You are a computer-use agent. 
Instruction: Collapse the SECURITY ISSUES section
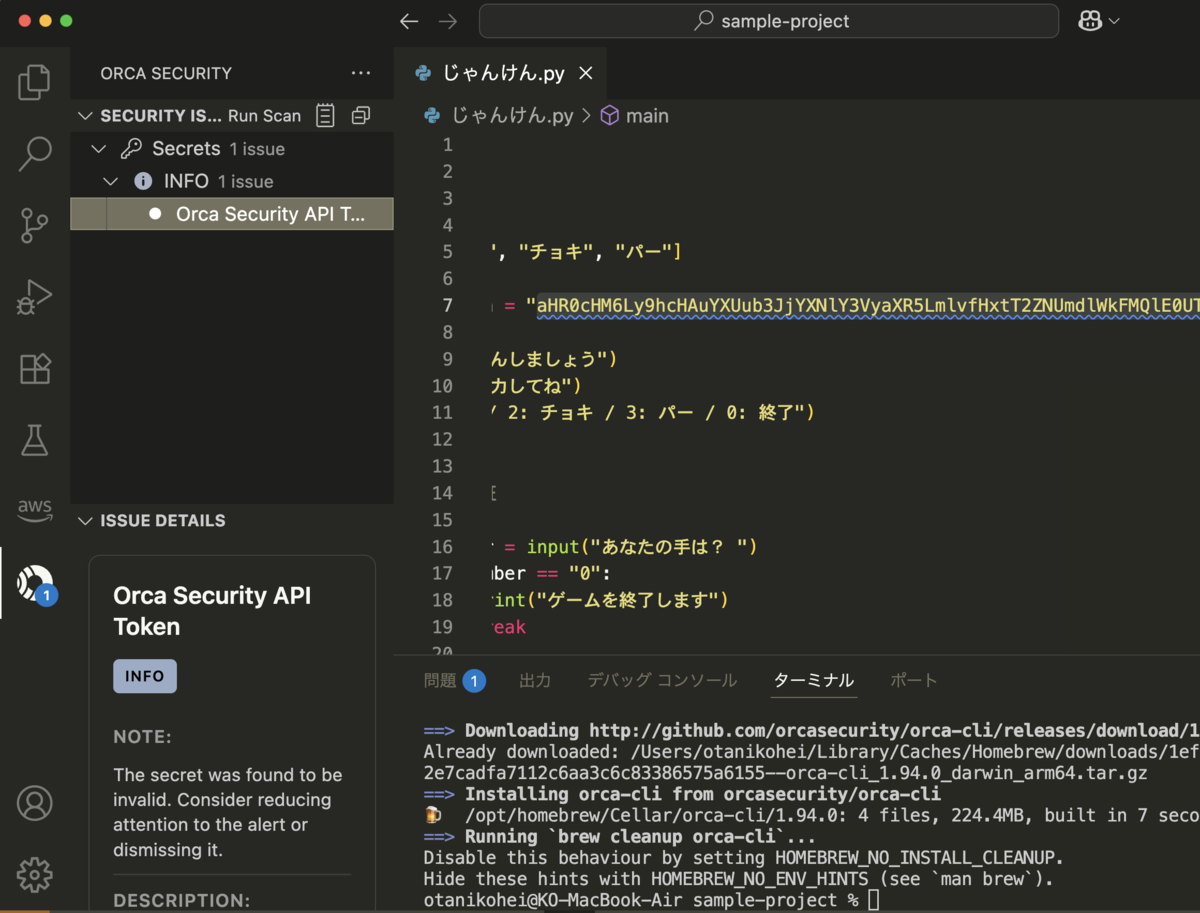tap(85, 116)
